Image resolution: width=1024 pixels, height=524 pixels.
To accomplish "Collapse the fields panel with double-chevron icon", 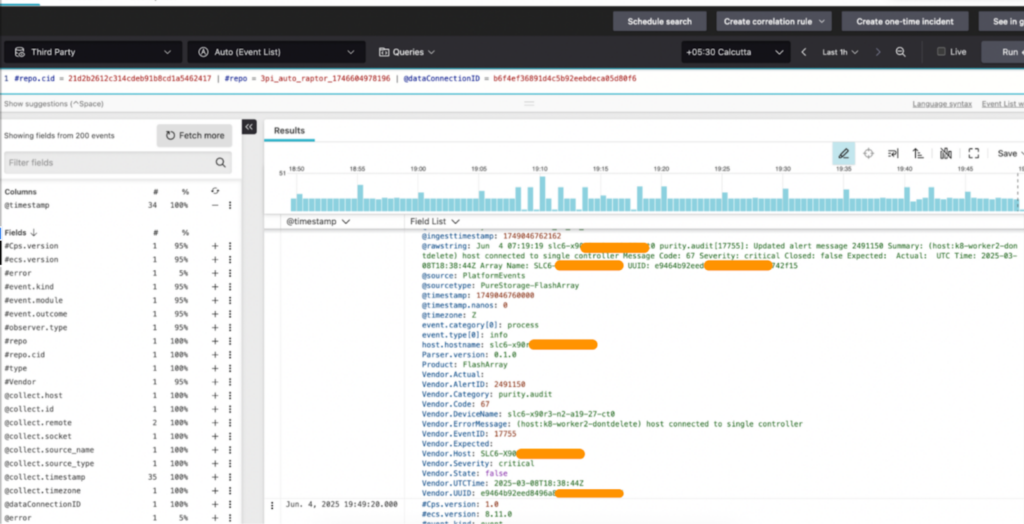I will 249,127.
